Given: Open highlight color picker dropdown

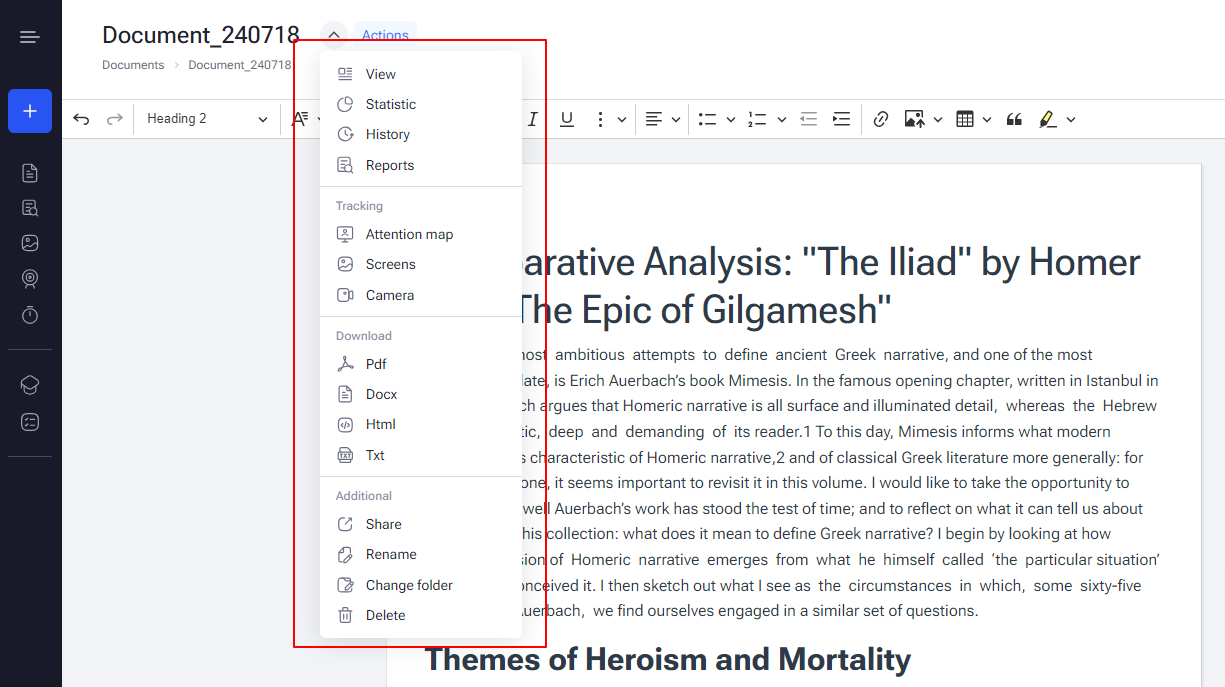Looking at the screenshot, I should (1071, 119).
